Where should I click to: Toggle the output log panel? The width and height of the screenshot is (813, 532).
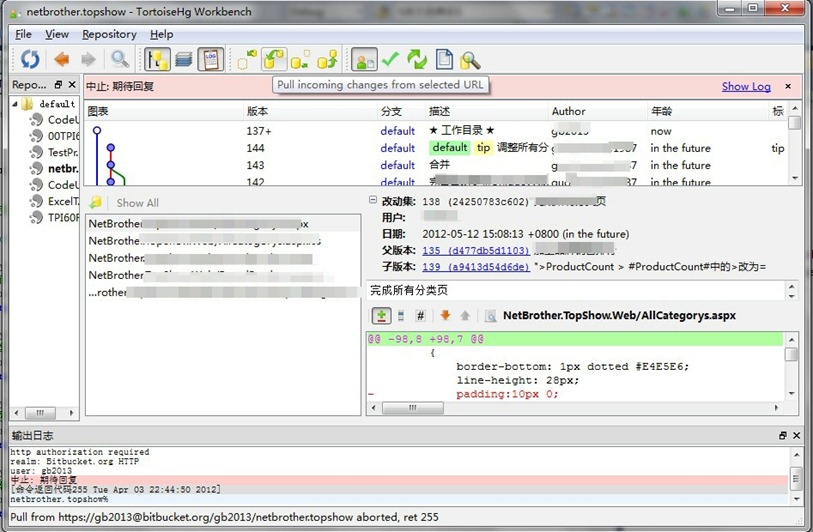click(211, 60)
